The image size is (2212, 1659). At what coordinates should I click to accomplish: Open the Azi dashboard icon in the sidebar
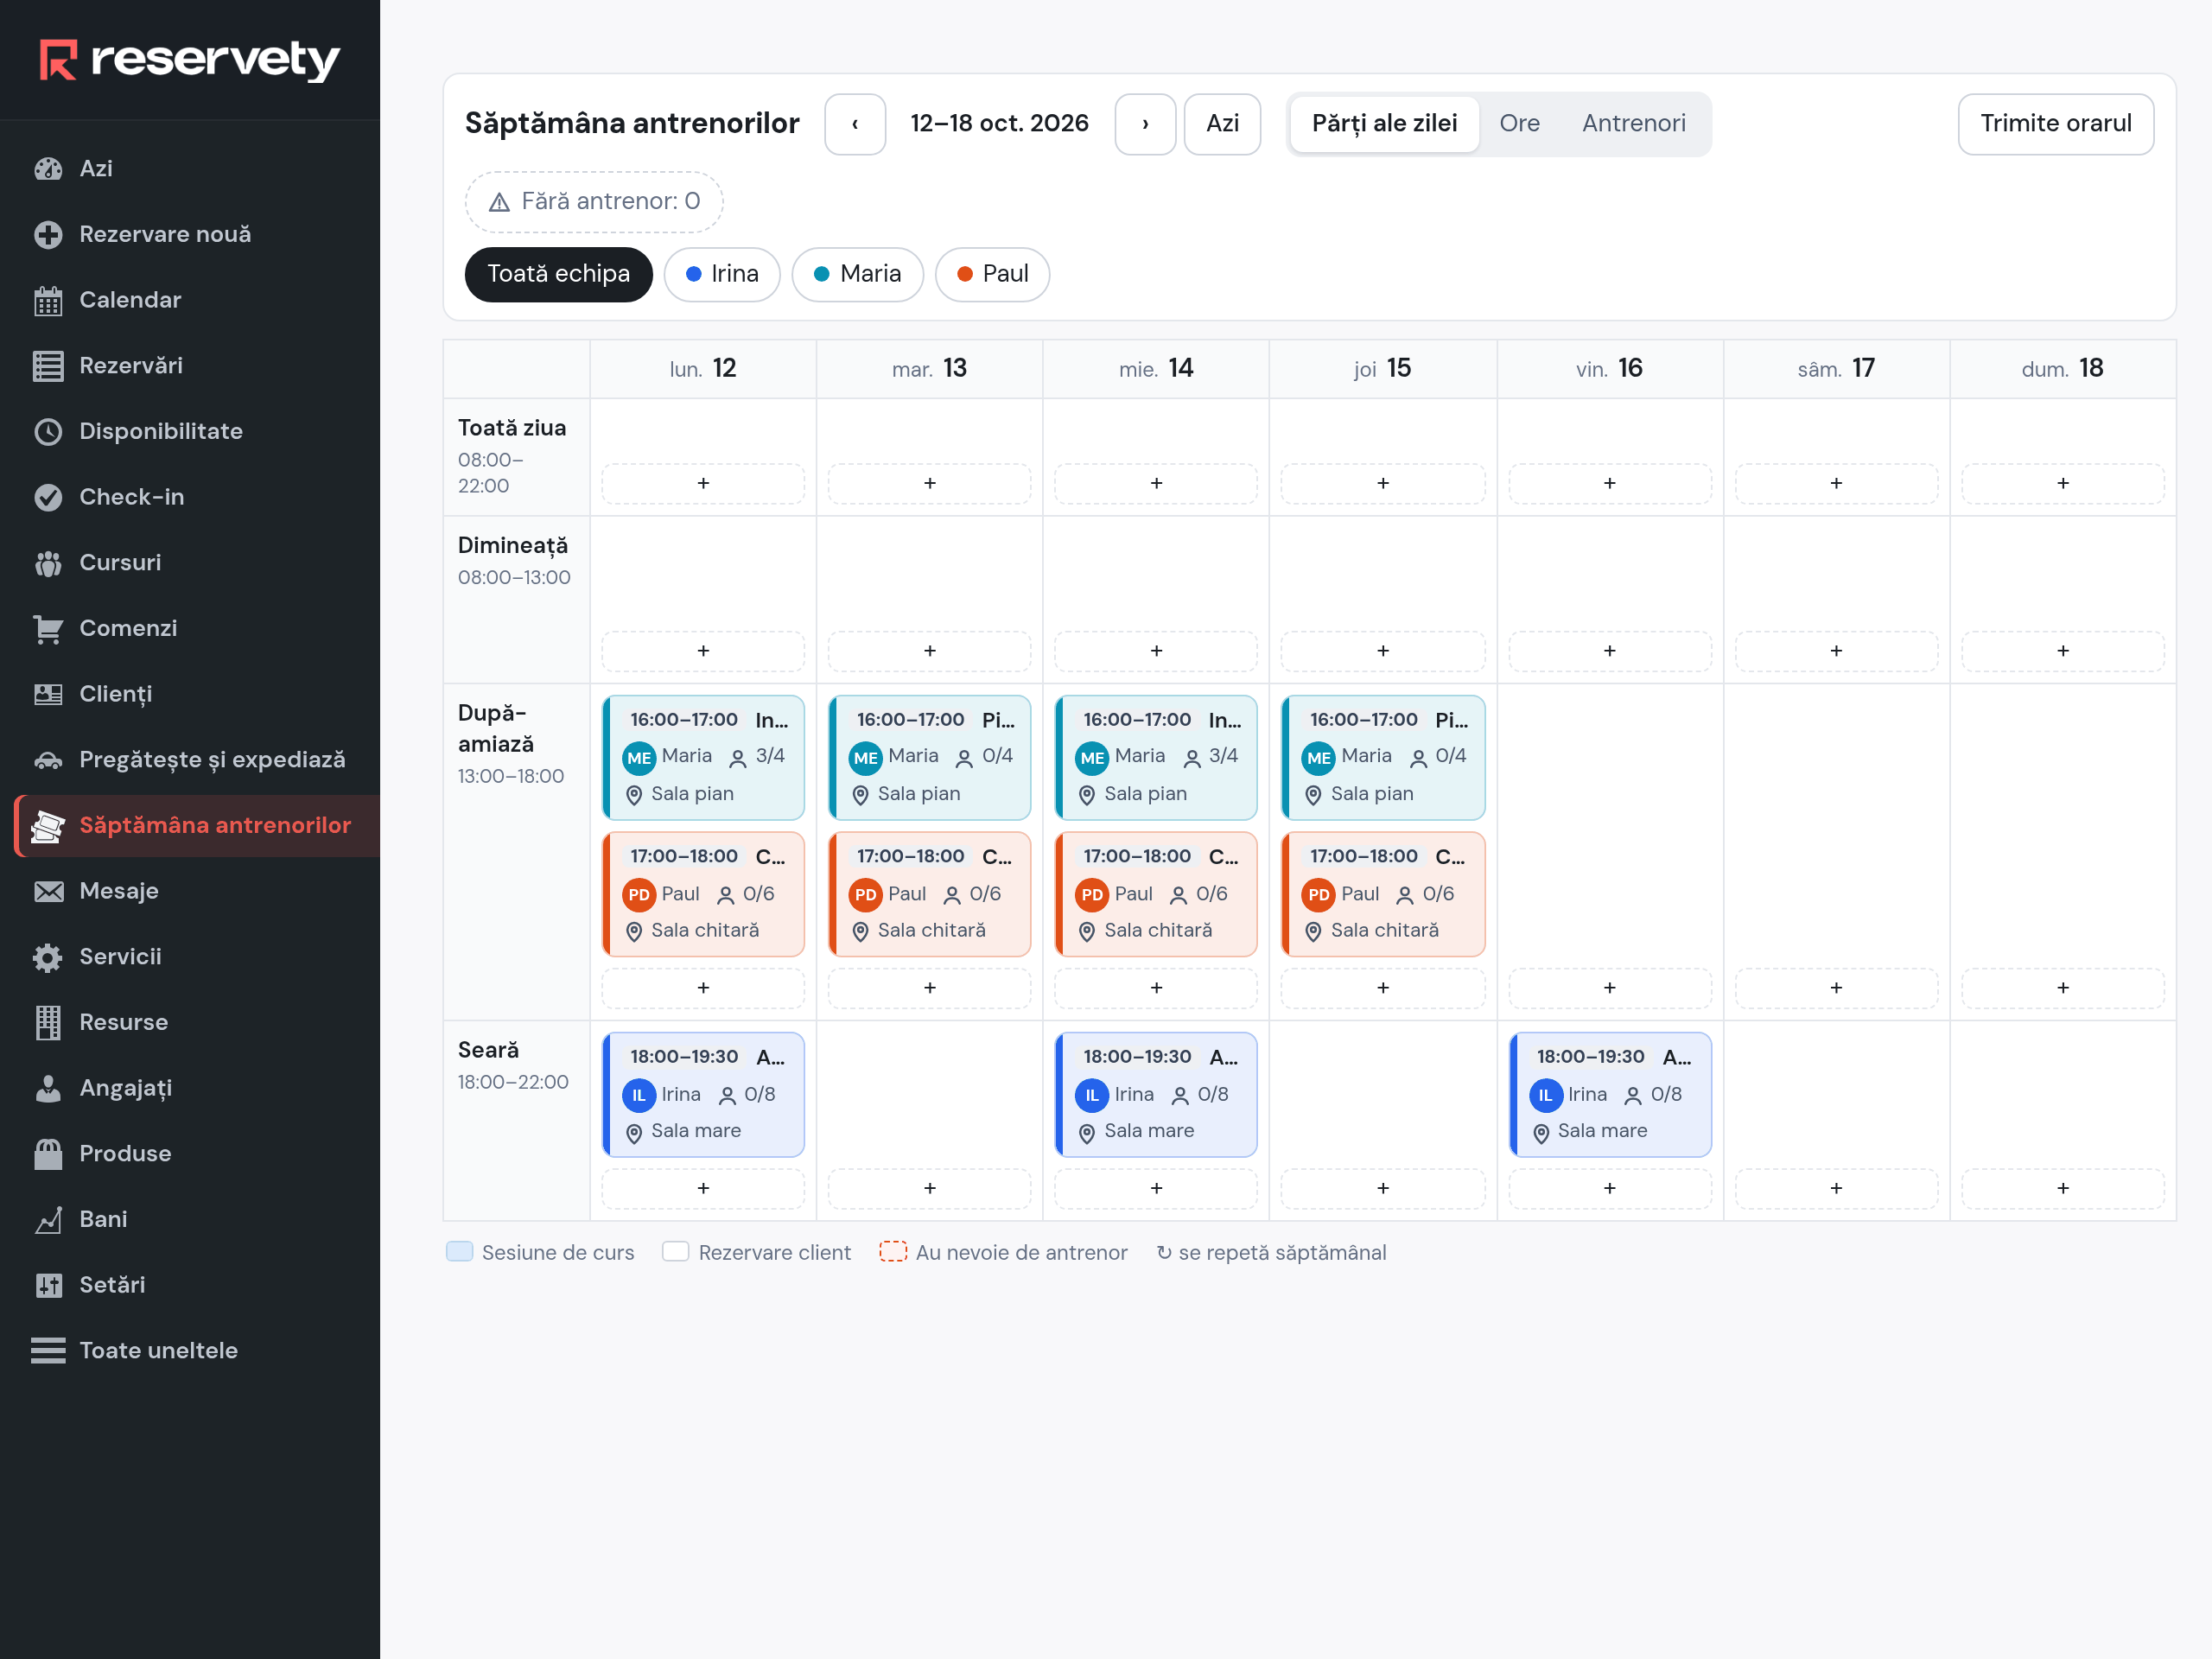click(x=48, y=169)
